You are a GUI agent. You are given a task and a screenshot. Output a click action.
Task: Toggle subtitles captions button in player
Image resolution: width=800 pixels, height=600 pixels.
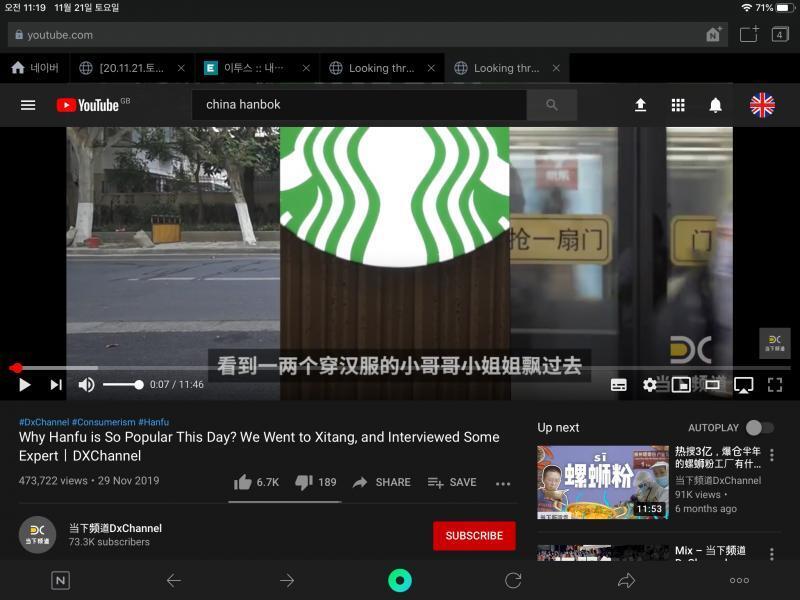point(618,385)
